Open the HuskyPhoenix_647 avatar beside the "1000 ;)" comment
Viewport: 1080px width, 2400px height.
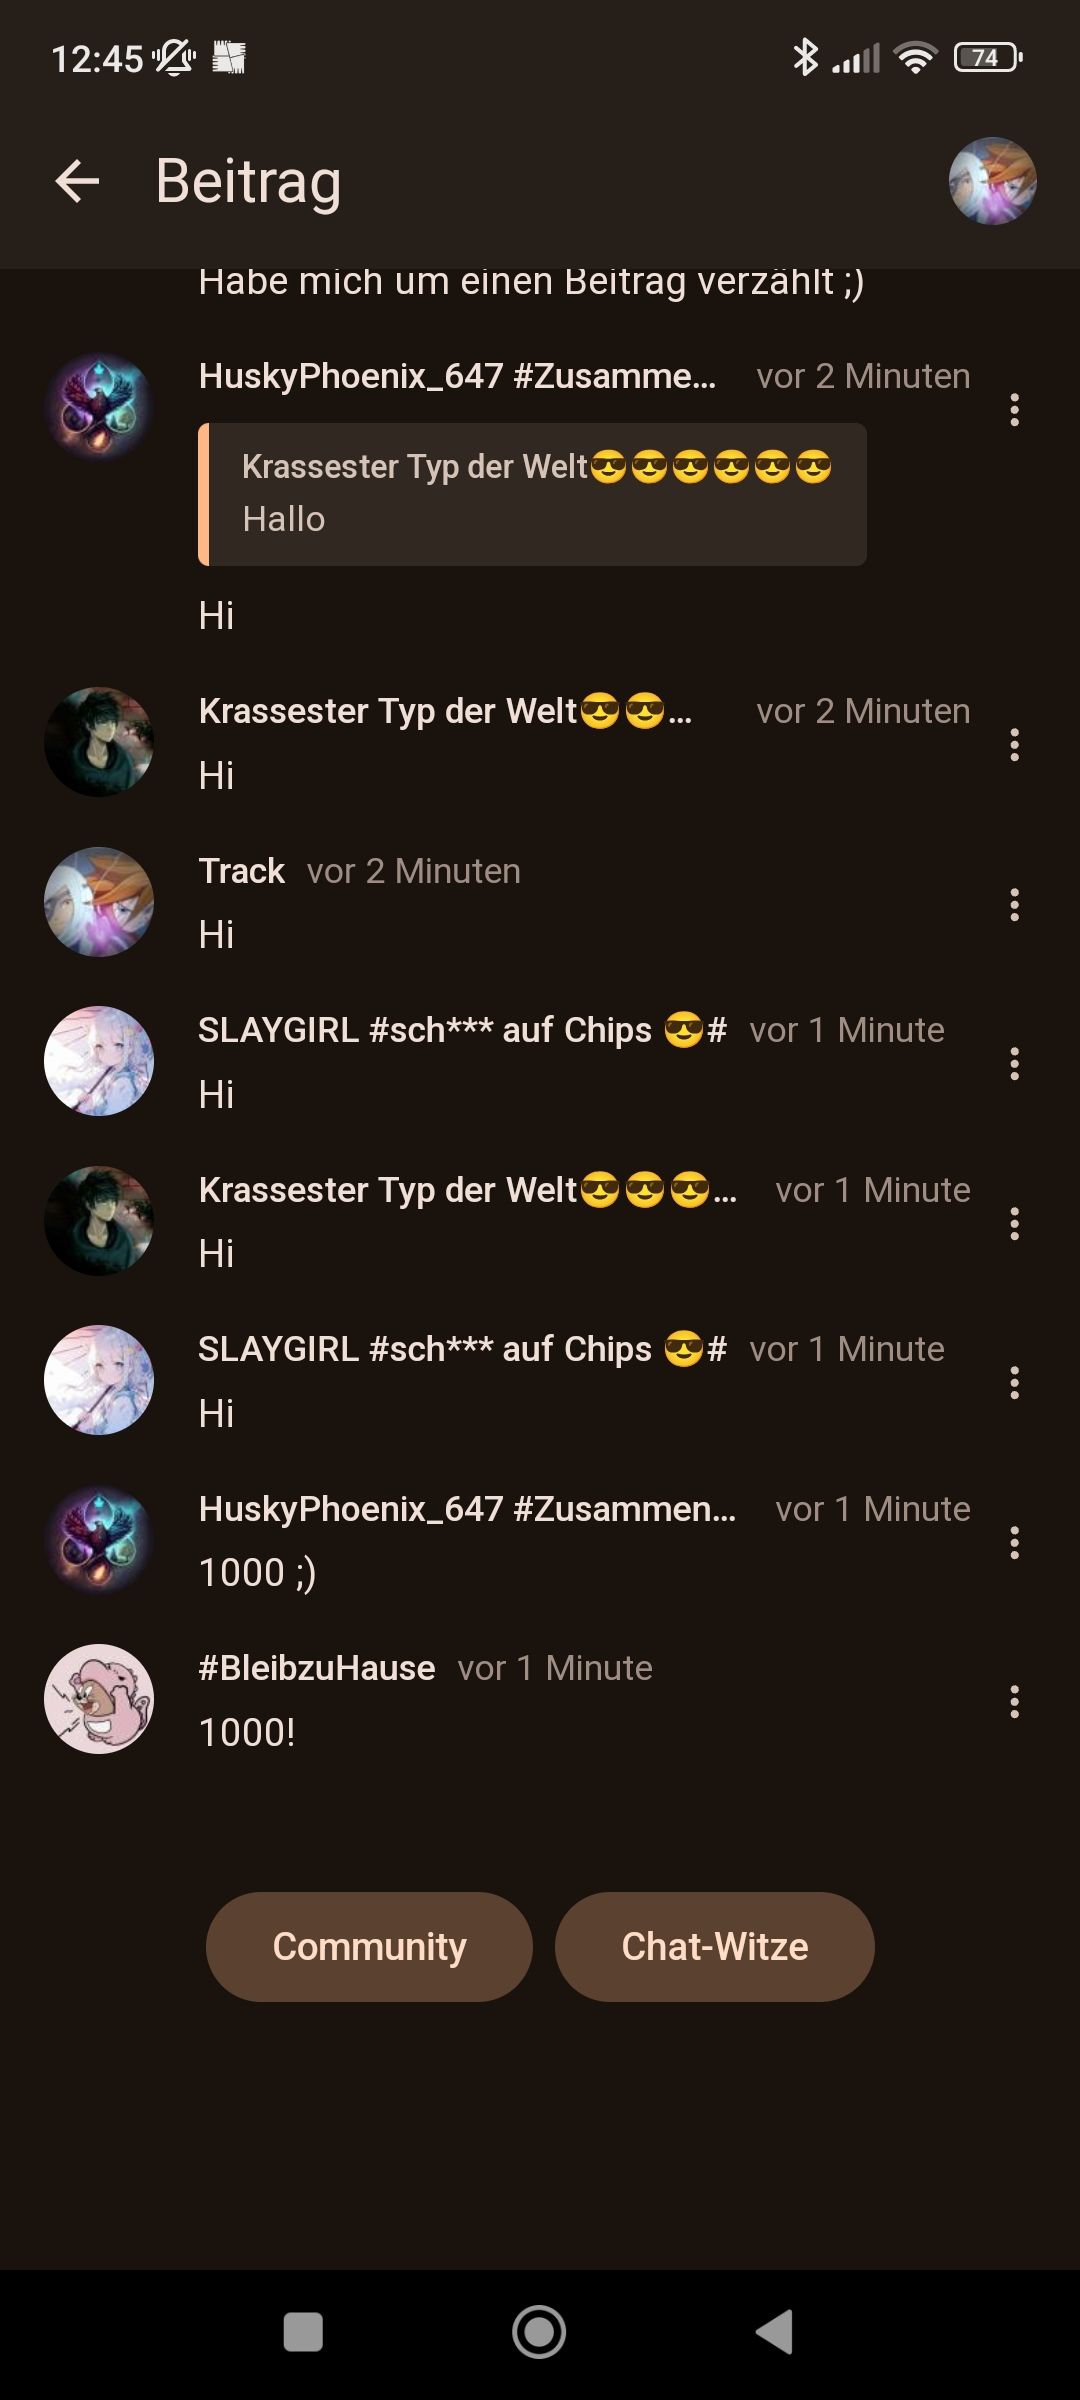[x=99, y=1540]
